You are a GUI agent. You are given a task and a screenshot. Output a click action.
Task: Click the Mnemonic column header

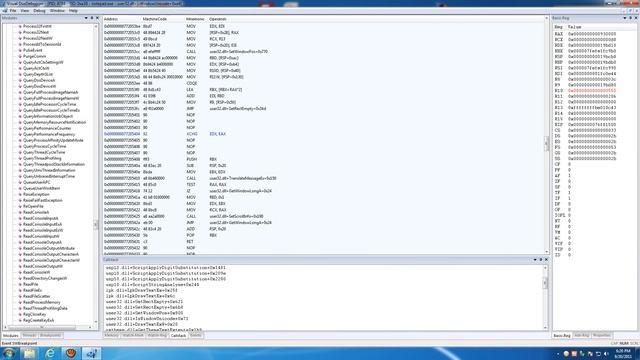pyautogui.click(x=195, y=19)
